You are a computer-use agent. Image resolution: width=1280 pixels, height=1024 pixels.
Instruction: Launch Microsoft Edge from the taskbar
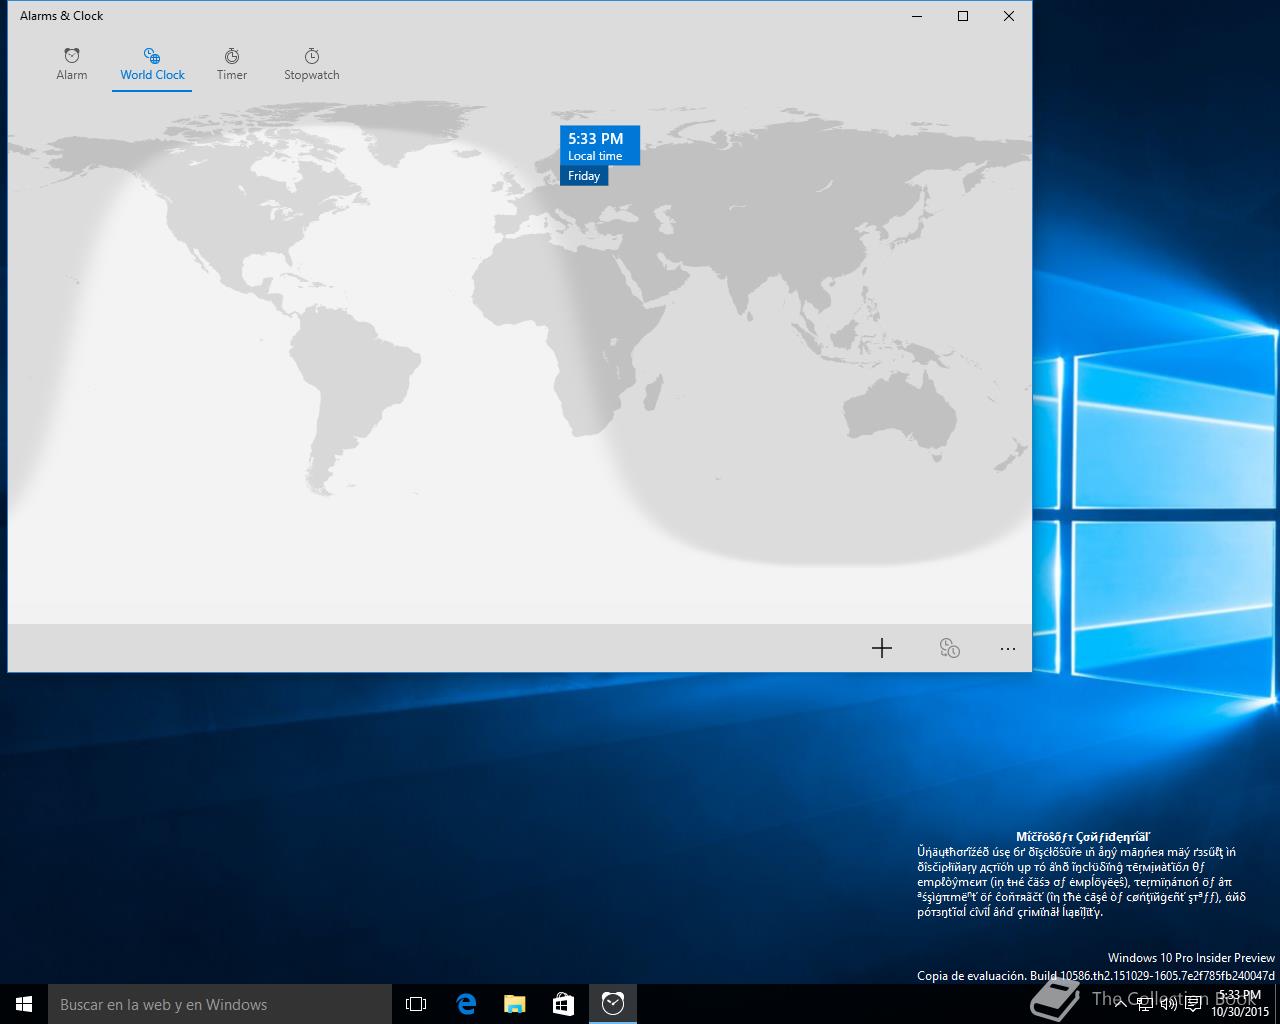point(466,1004)
